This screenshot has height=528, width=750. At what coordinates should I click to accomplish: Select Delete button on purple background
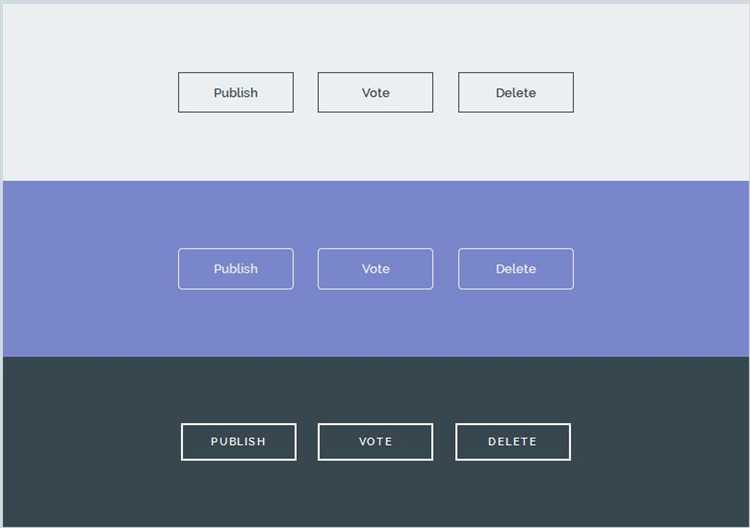point(516,269)
